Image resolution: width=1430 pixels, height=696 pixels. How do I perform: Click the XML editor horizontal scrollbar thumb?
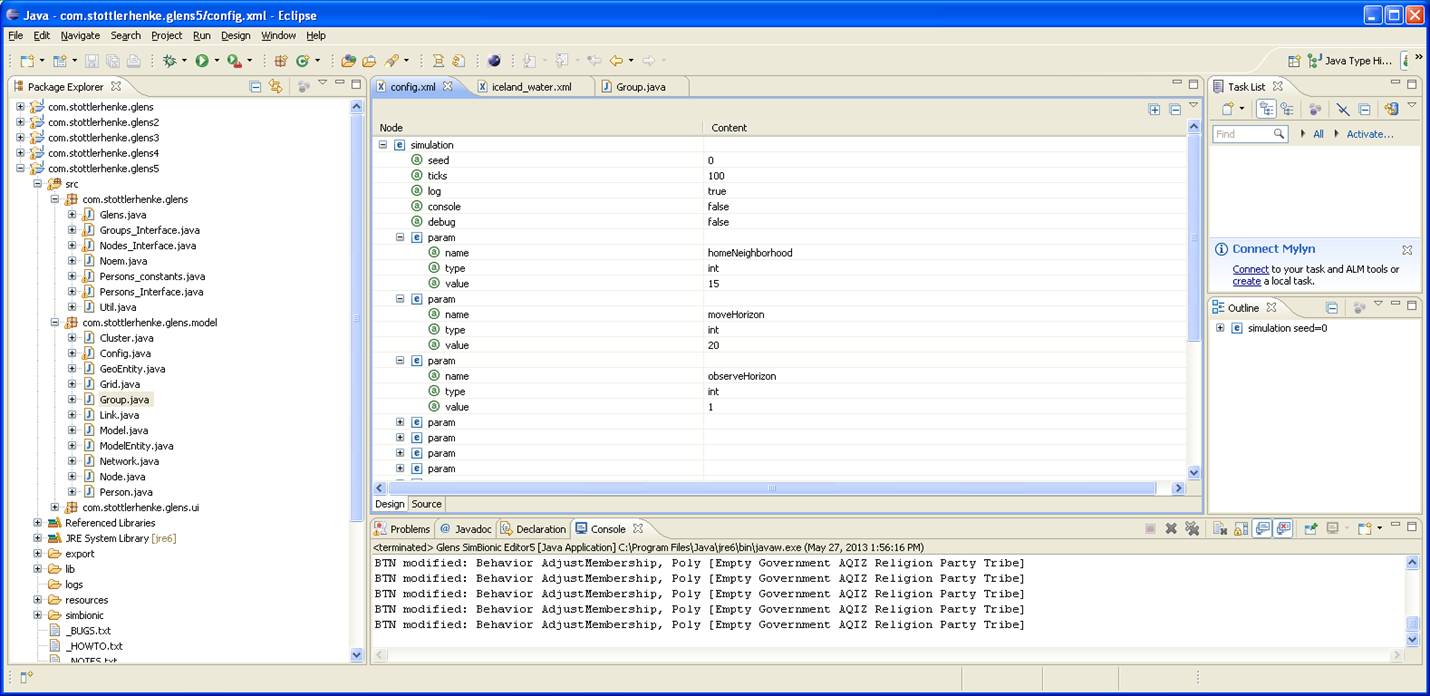click(x=770, y=488)
